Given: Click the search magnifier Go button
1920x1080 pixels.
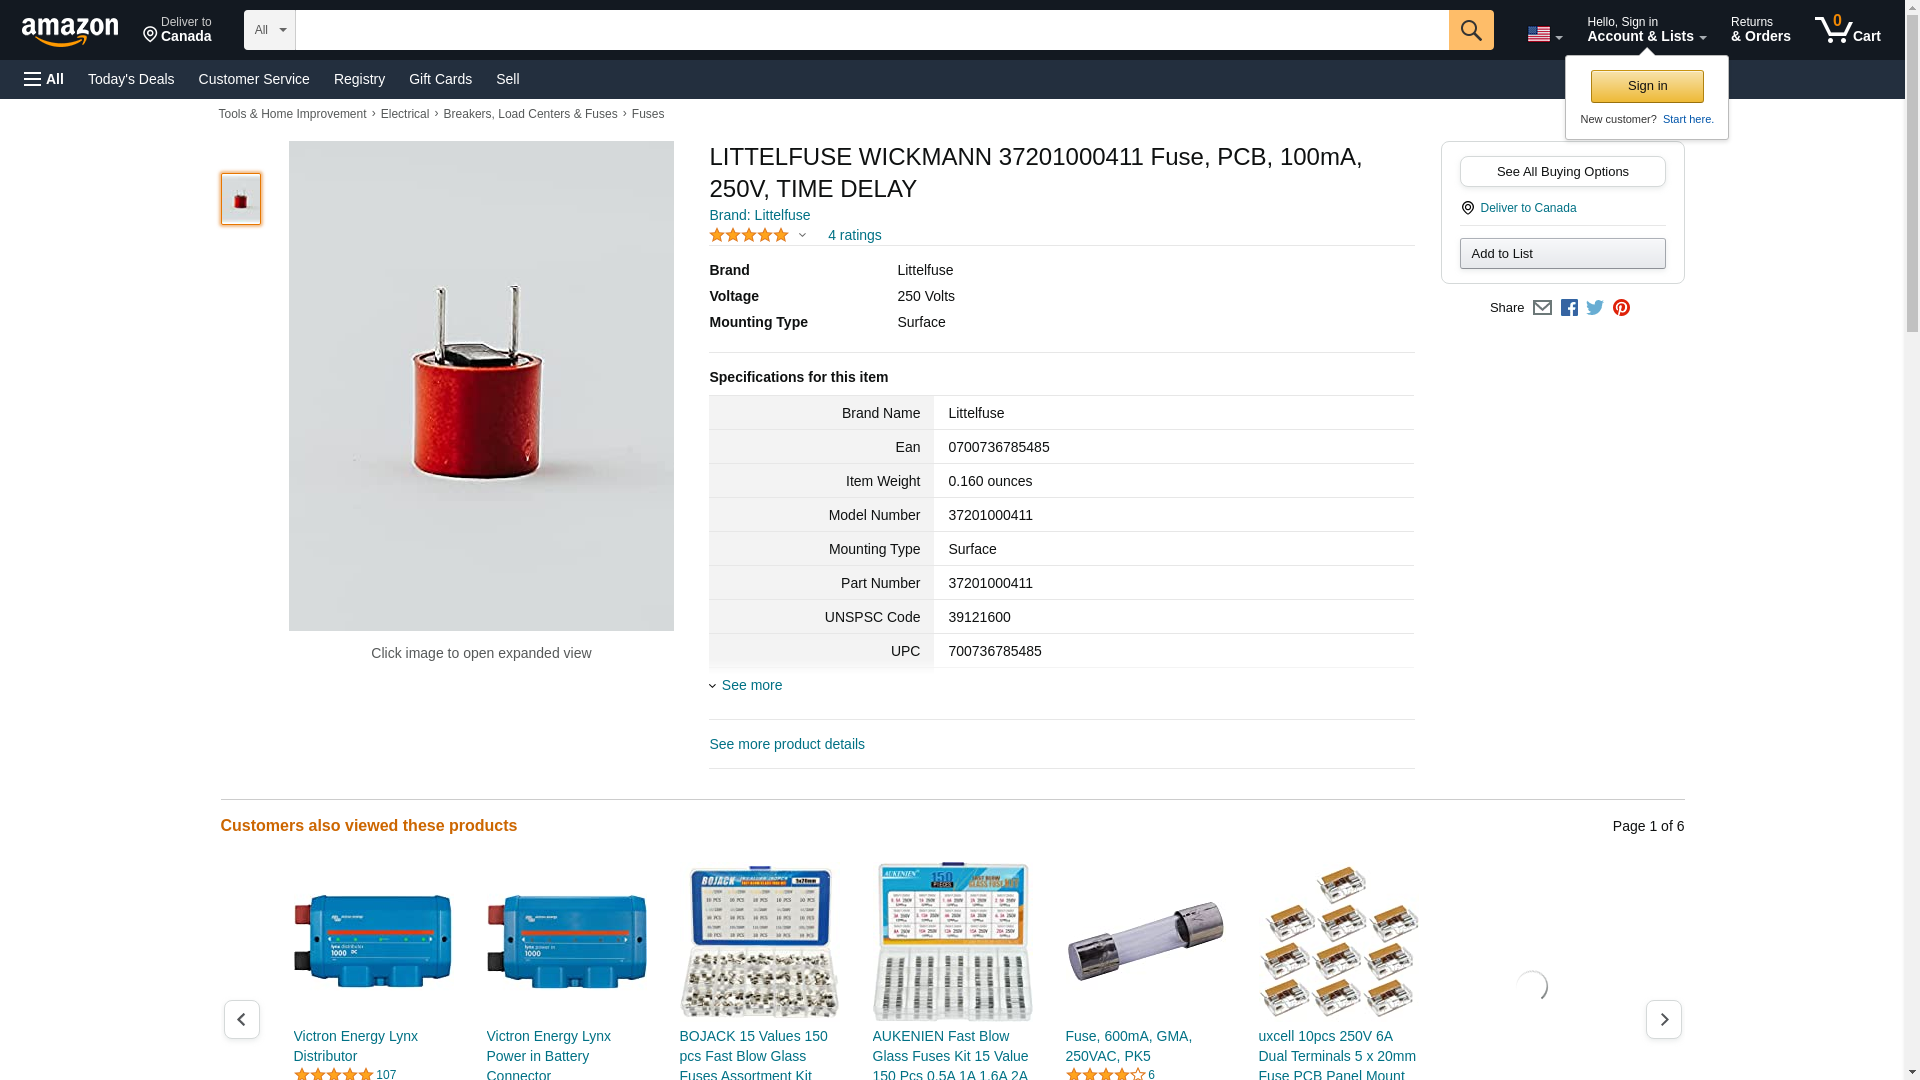Looking at the screenshot, I should (1470, 30).
